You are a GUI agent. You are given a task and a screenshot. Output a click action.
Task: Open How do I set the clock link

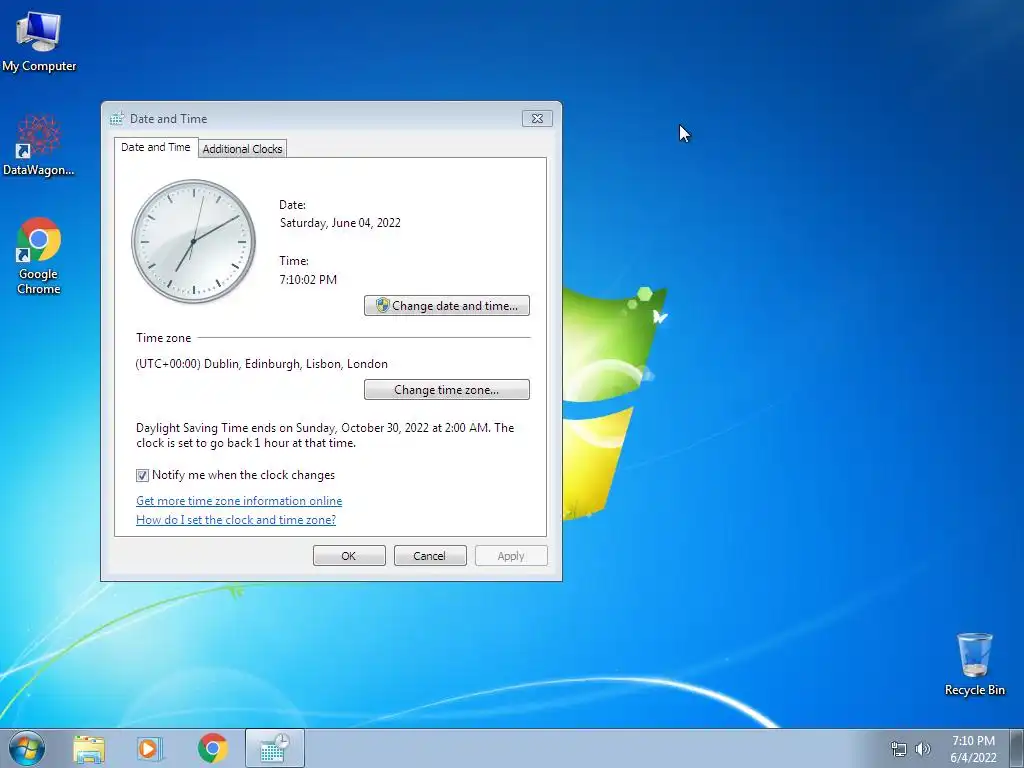tap(236, 520)
